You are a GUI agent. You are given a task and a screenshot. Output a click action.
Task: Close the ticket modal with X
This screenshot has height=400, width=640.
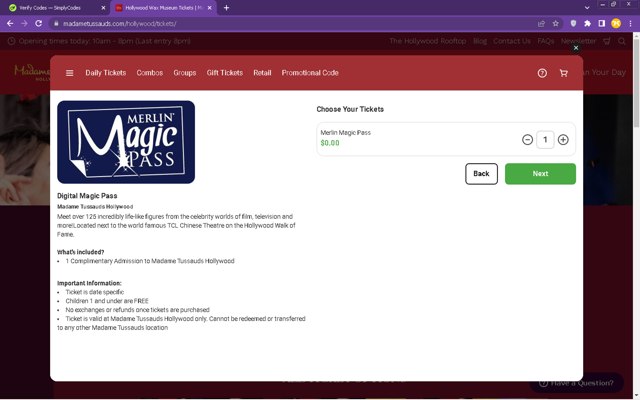click(576, 48)
